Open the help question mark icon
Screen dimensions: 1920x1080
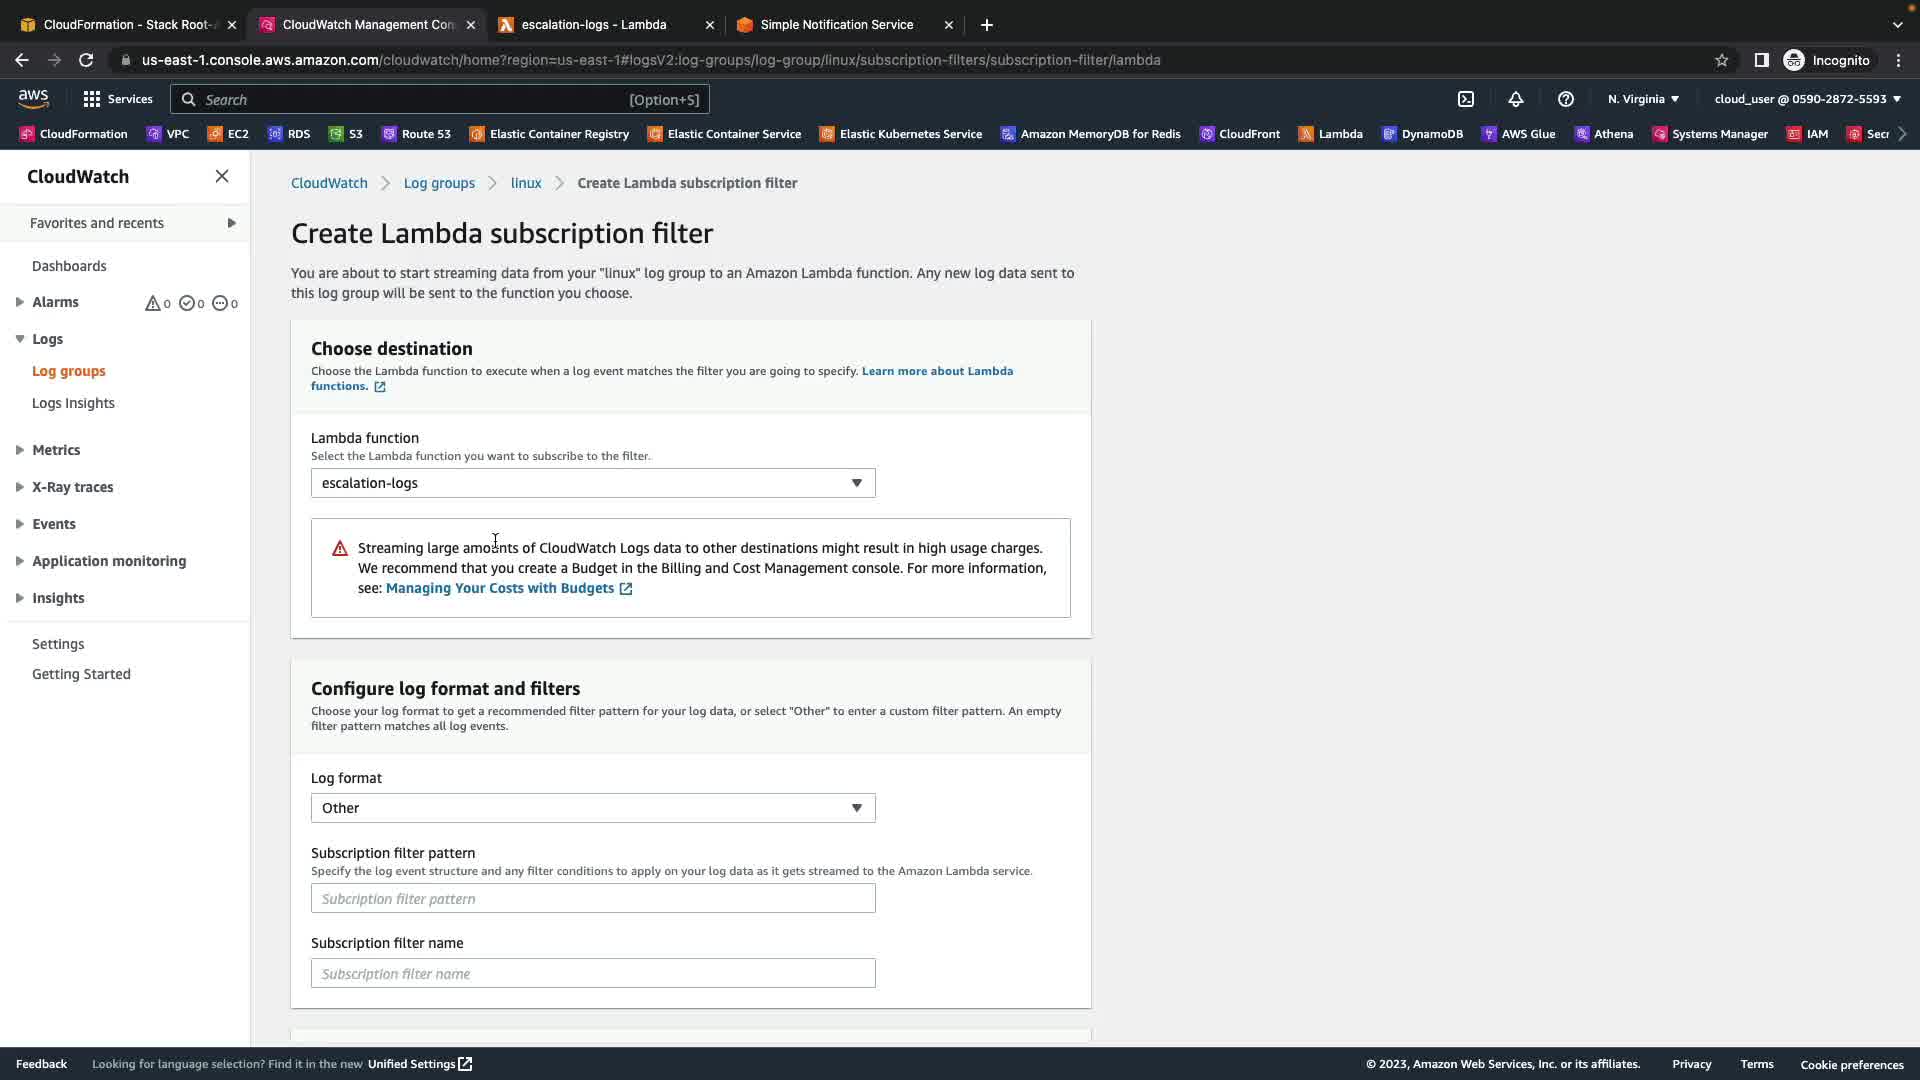point(1566,99)
